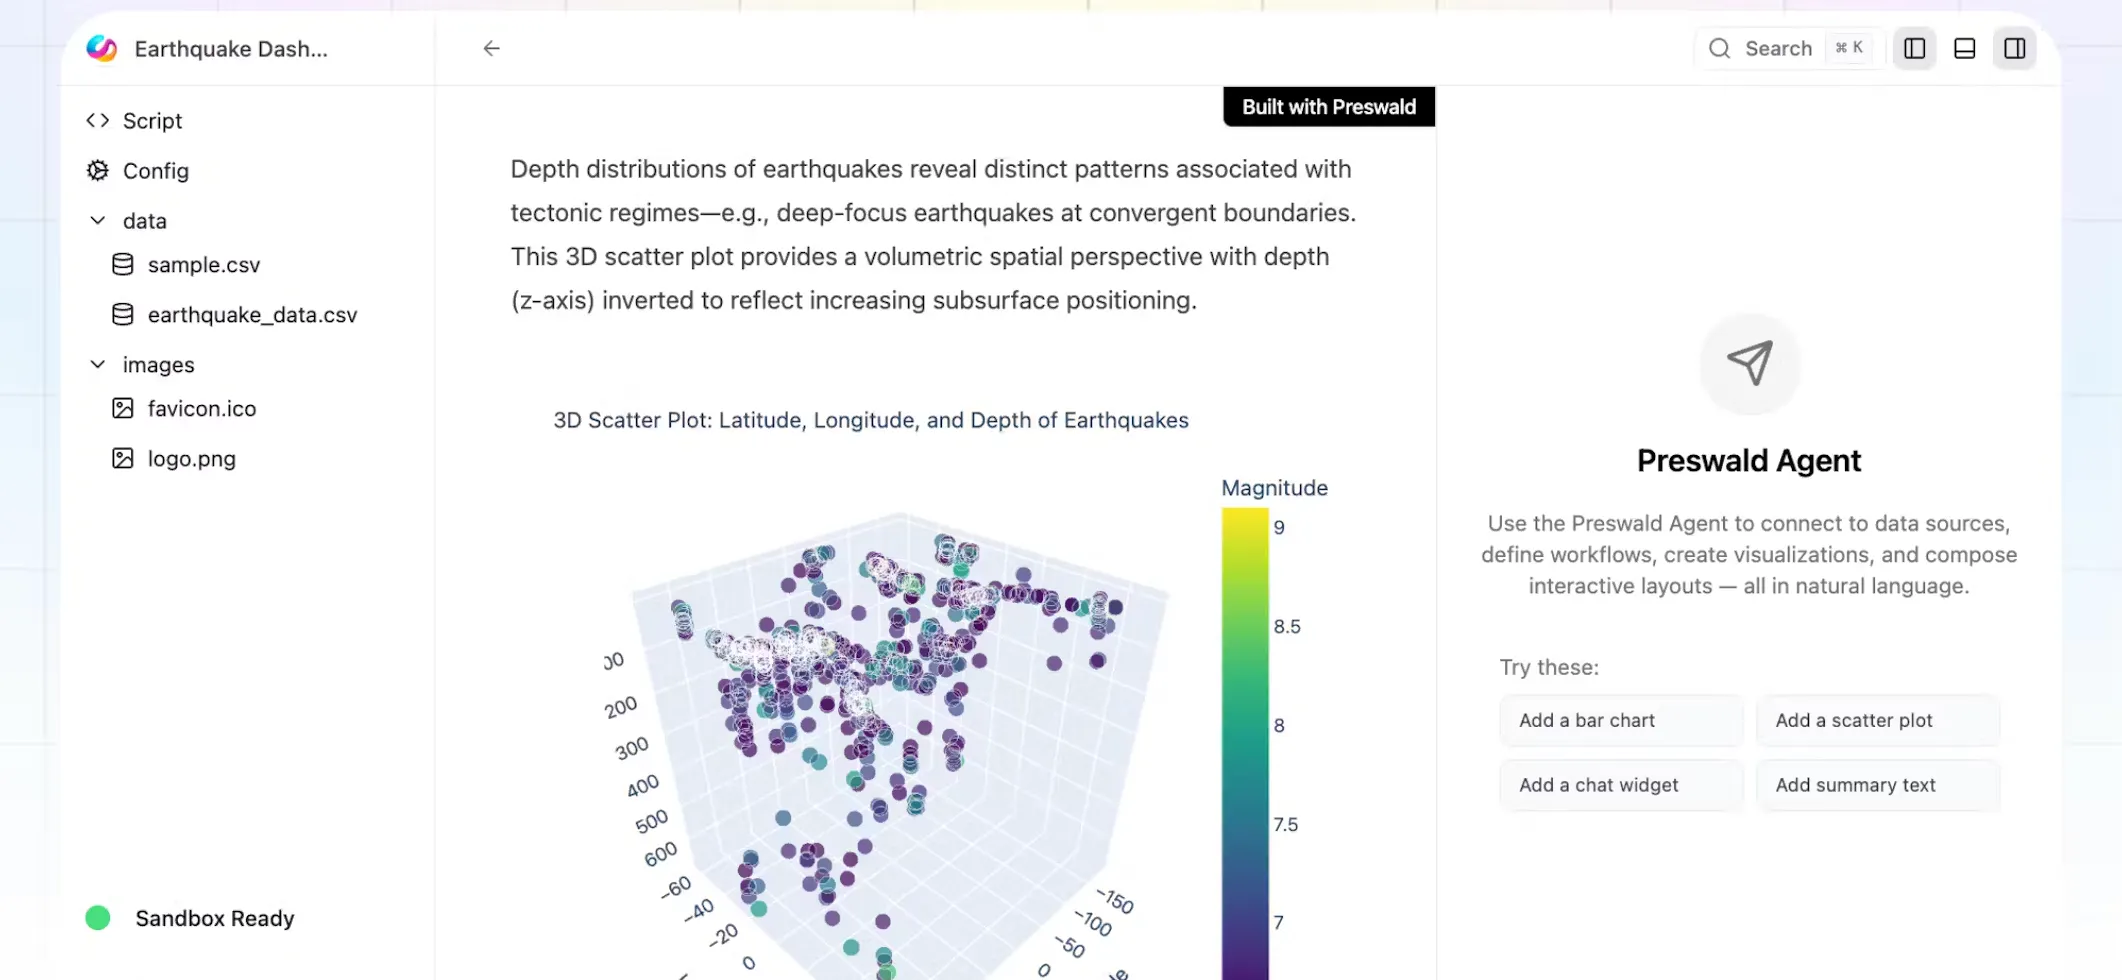Click Add a chat widget suggestion
The width and height of the screenshot is (2122, 980).
coord(1621,785)
